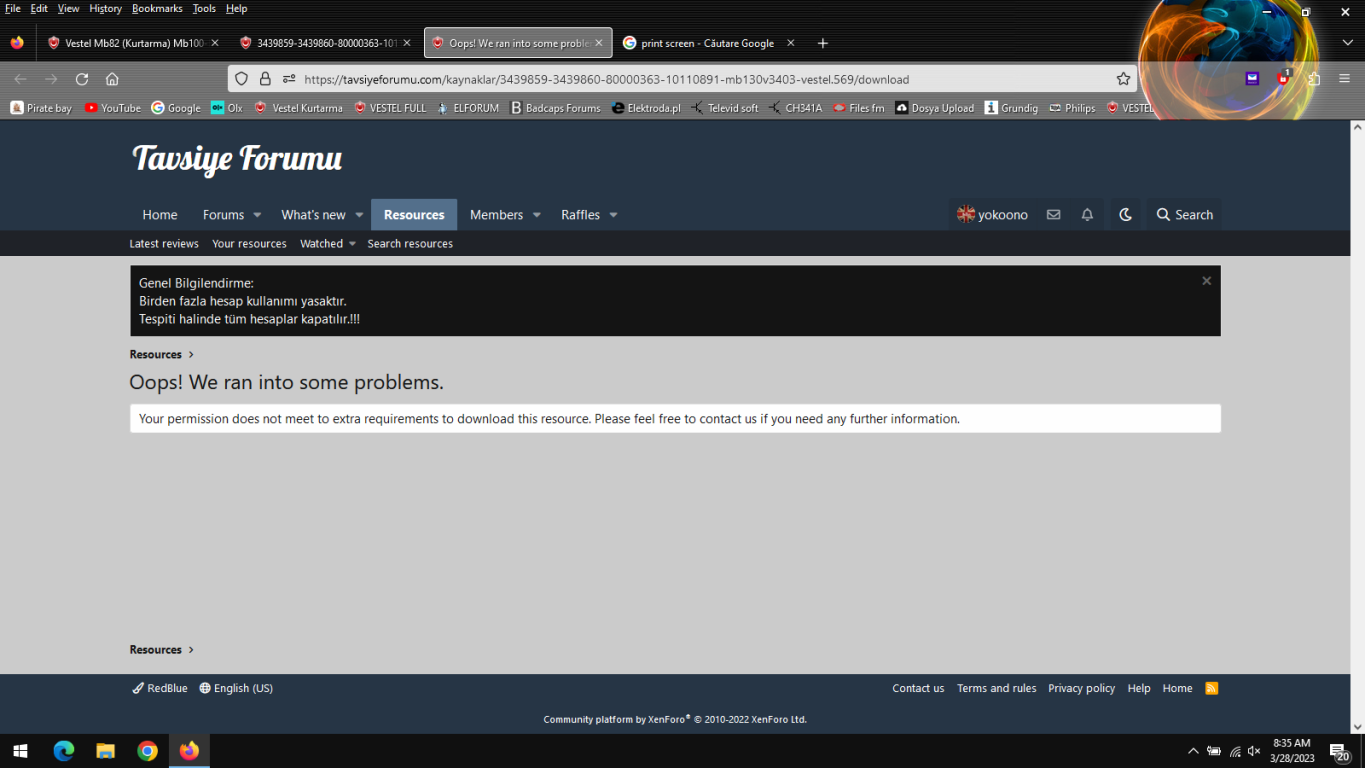Open the Olx bookmark
This screenshot has width=1365, height=768.
227,108
